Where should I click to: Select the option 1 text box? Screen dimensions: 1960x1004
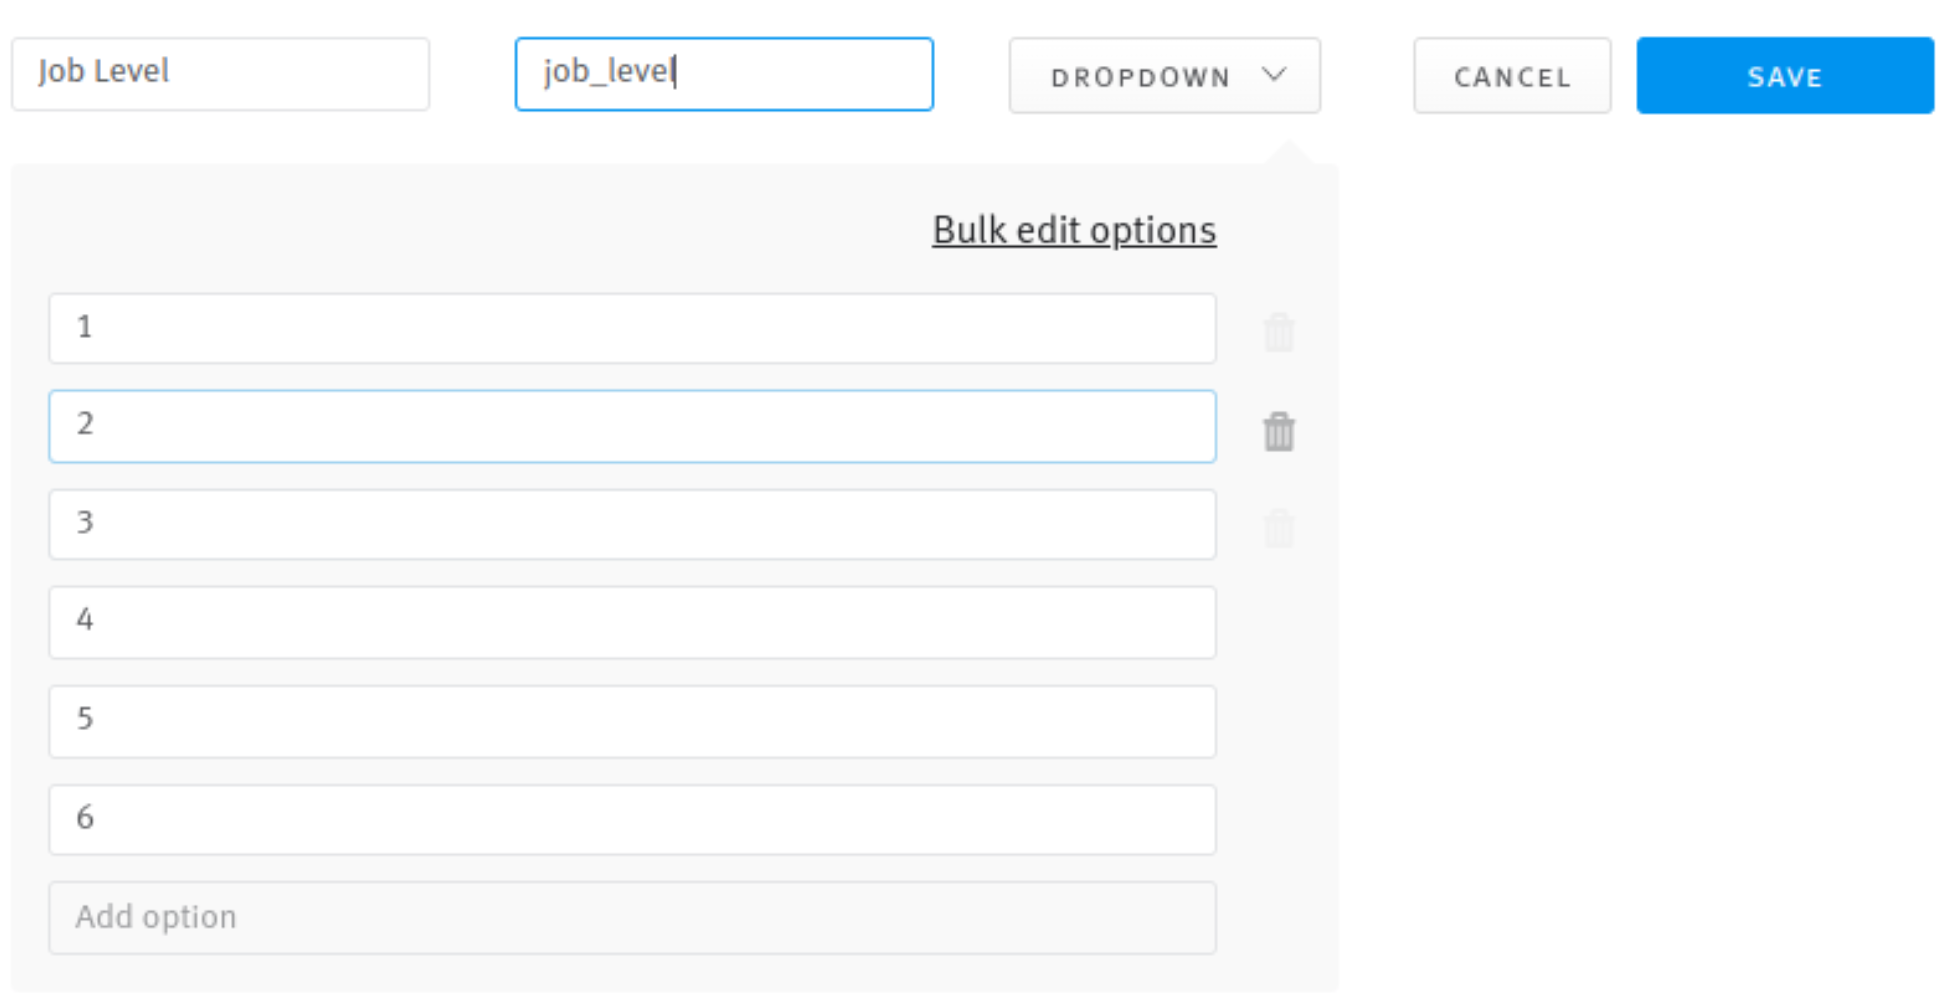pos(632,328)
